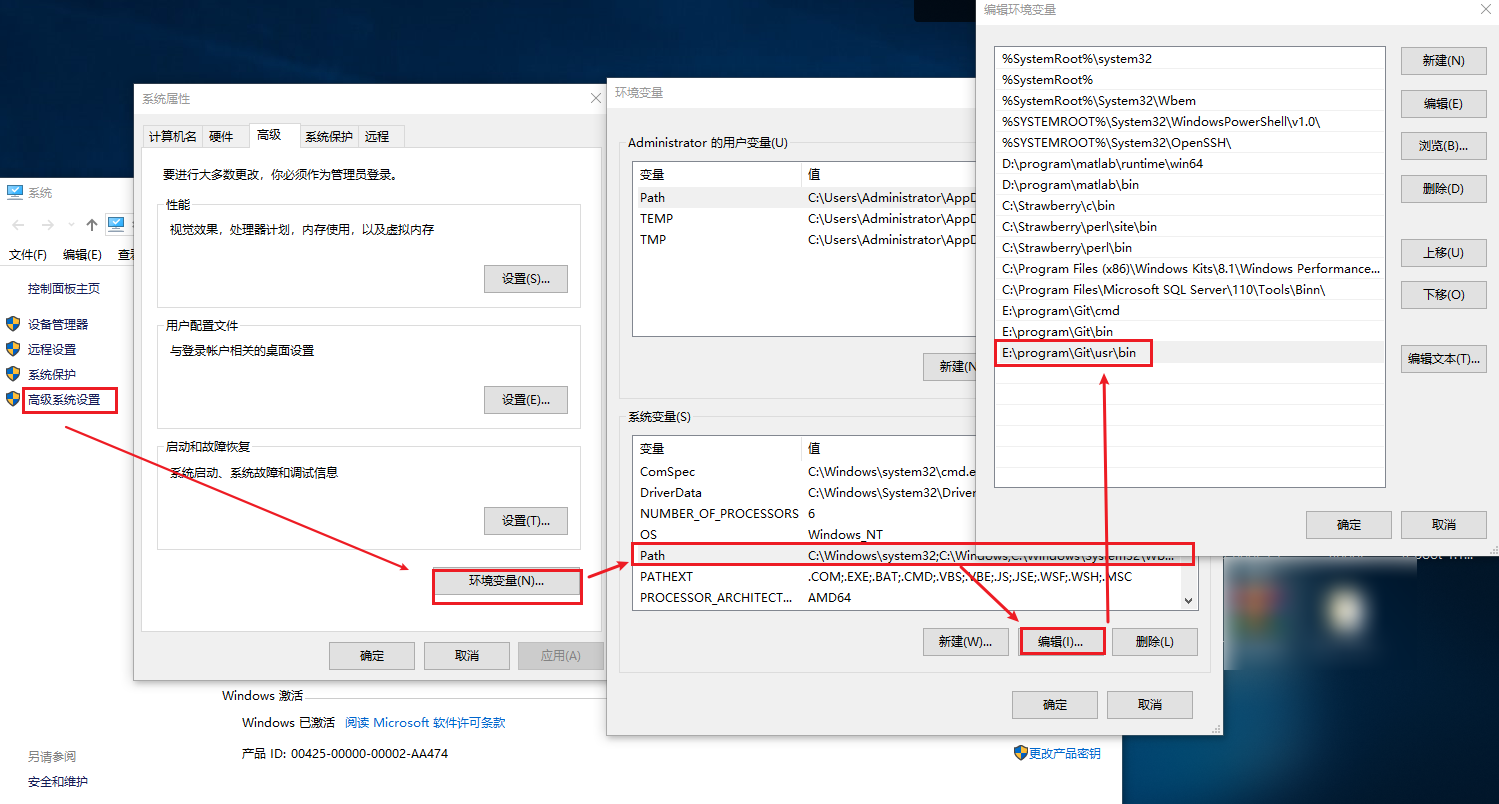Select the C:\Strawberry\perl\bin entry
Image resolution: width=1499 pixels, height=804 pixels.
point(1190,247)
